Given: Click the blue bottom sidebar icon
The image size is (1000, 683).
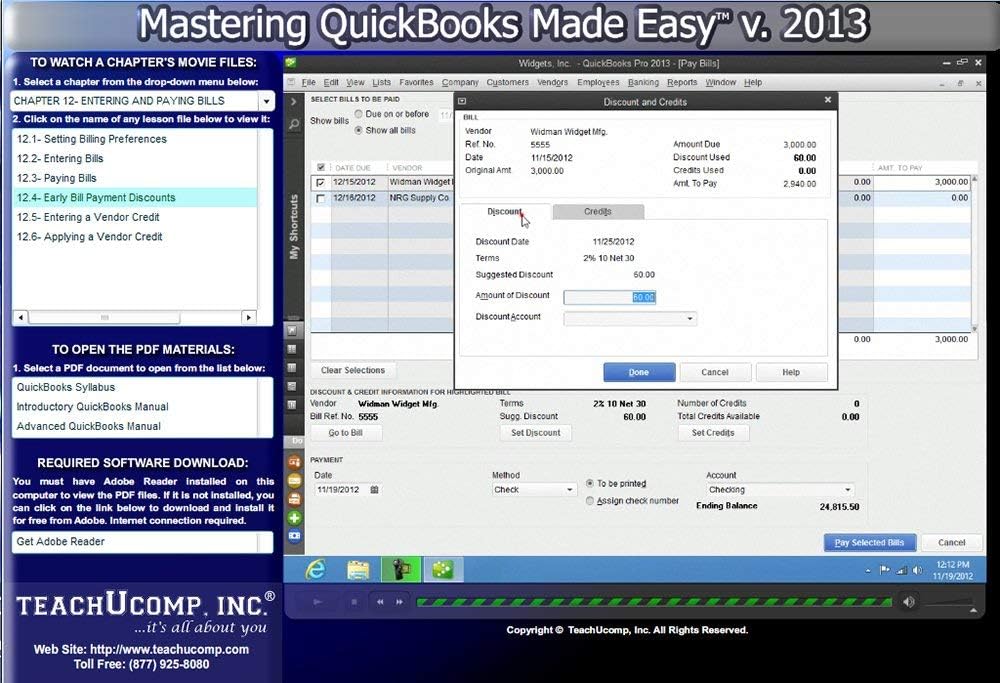Looking at the screenshot, I should (294, 536).
